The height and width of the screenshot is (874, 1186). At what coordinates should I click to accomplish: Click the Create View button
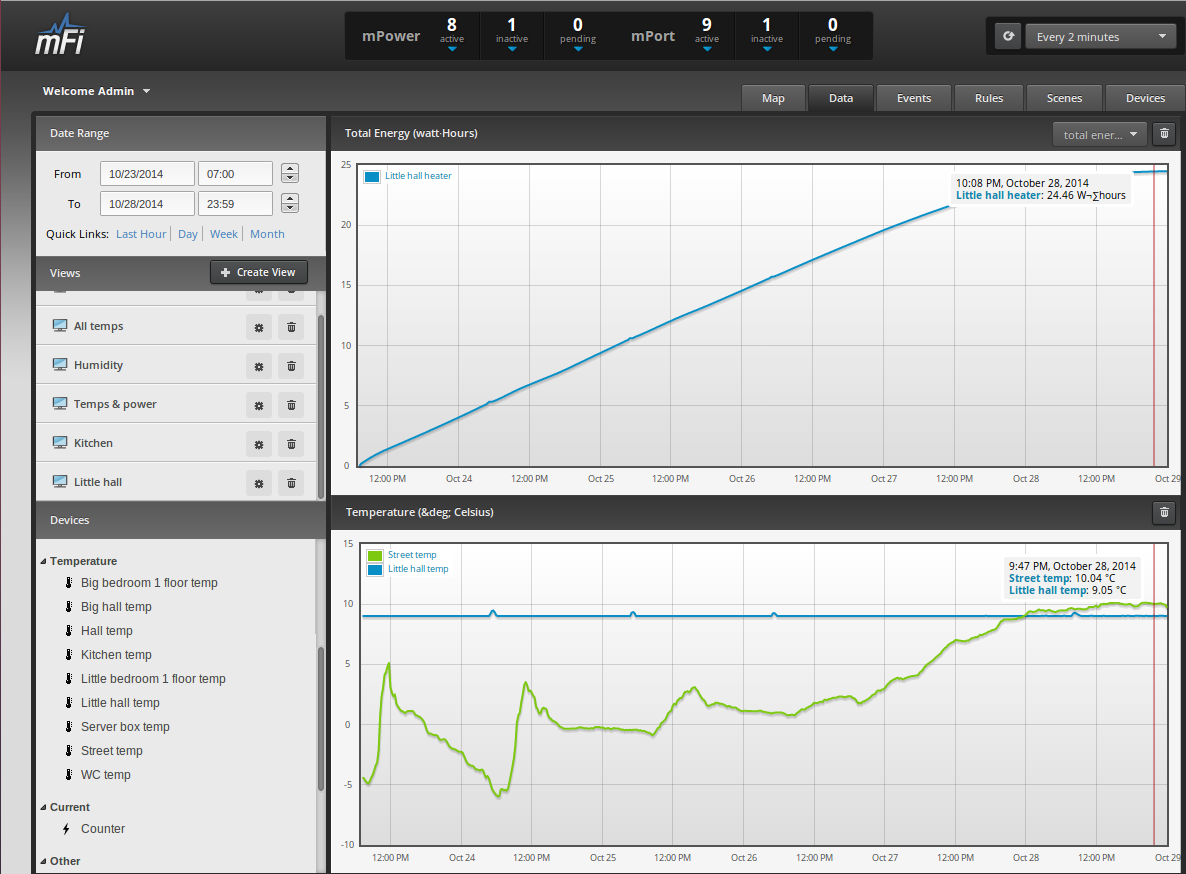point(258,272)
